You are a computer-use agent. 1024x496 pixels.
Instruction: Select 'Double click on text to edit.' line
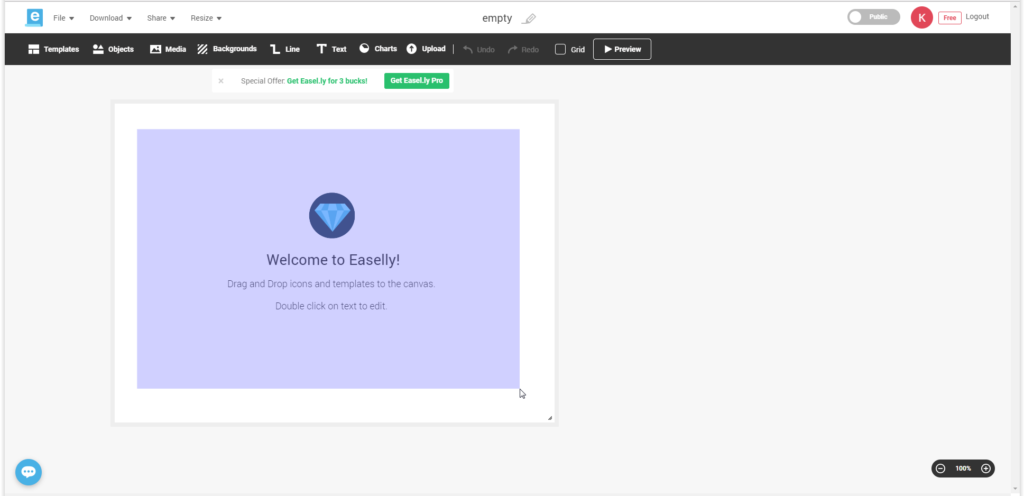pyautogui.click(x=331, y=306)
